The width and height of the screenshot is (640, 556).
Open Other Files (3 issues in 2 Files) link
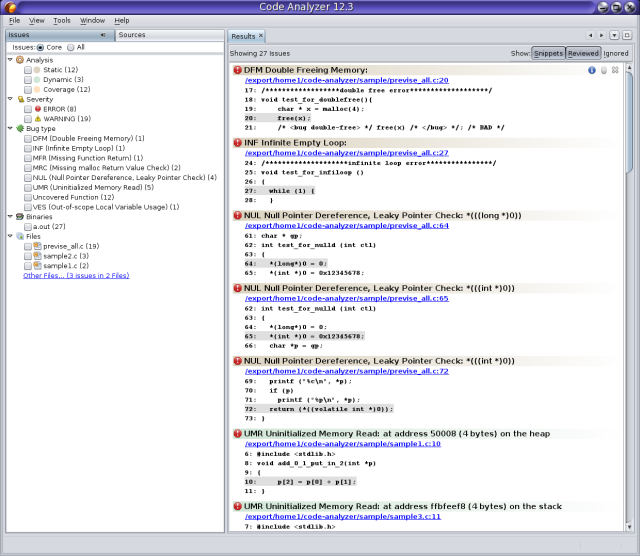point(76,276)
